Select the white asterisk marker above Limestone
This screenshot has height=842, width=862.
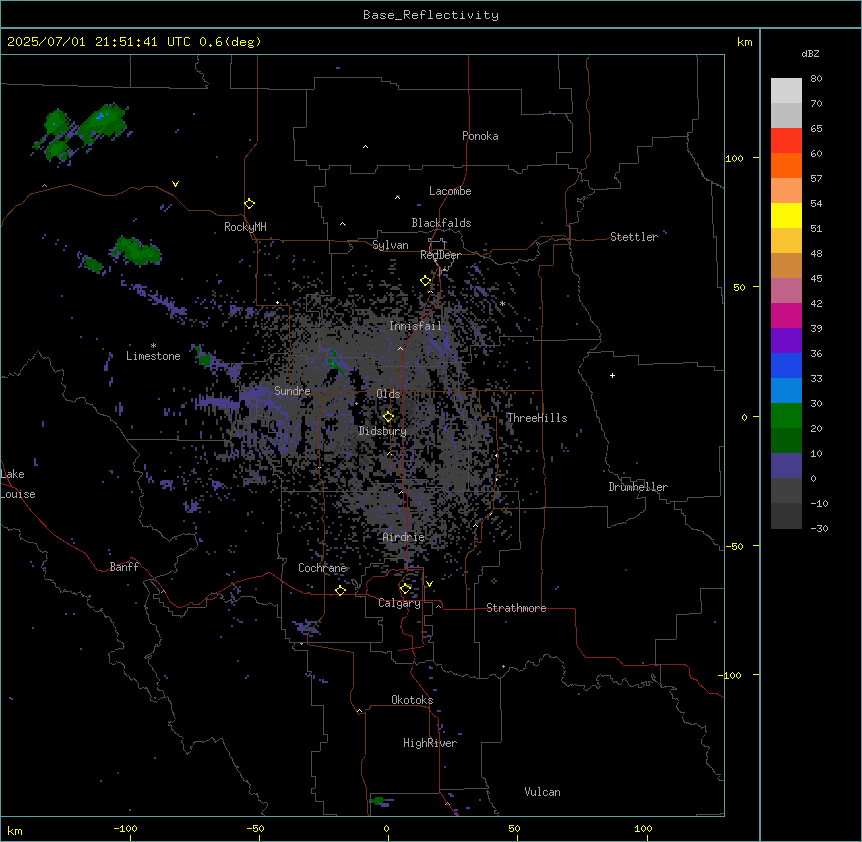(x=153, y=346)
